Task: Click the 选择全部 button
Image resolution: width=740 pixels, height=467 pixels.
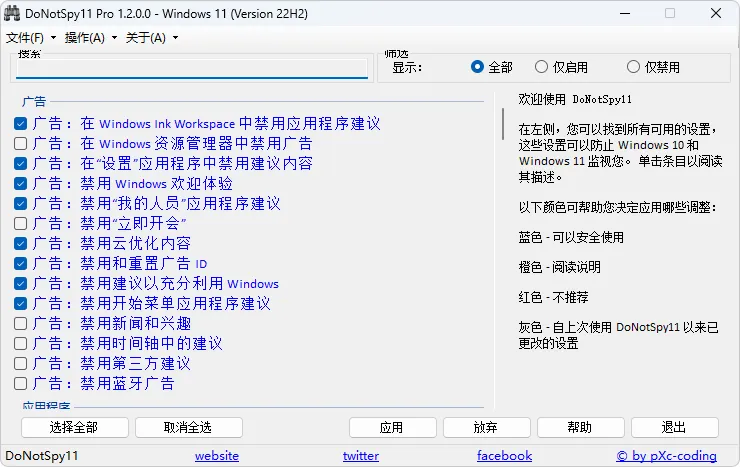Action: 75,427
